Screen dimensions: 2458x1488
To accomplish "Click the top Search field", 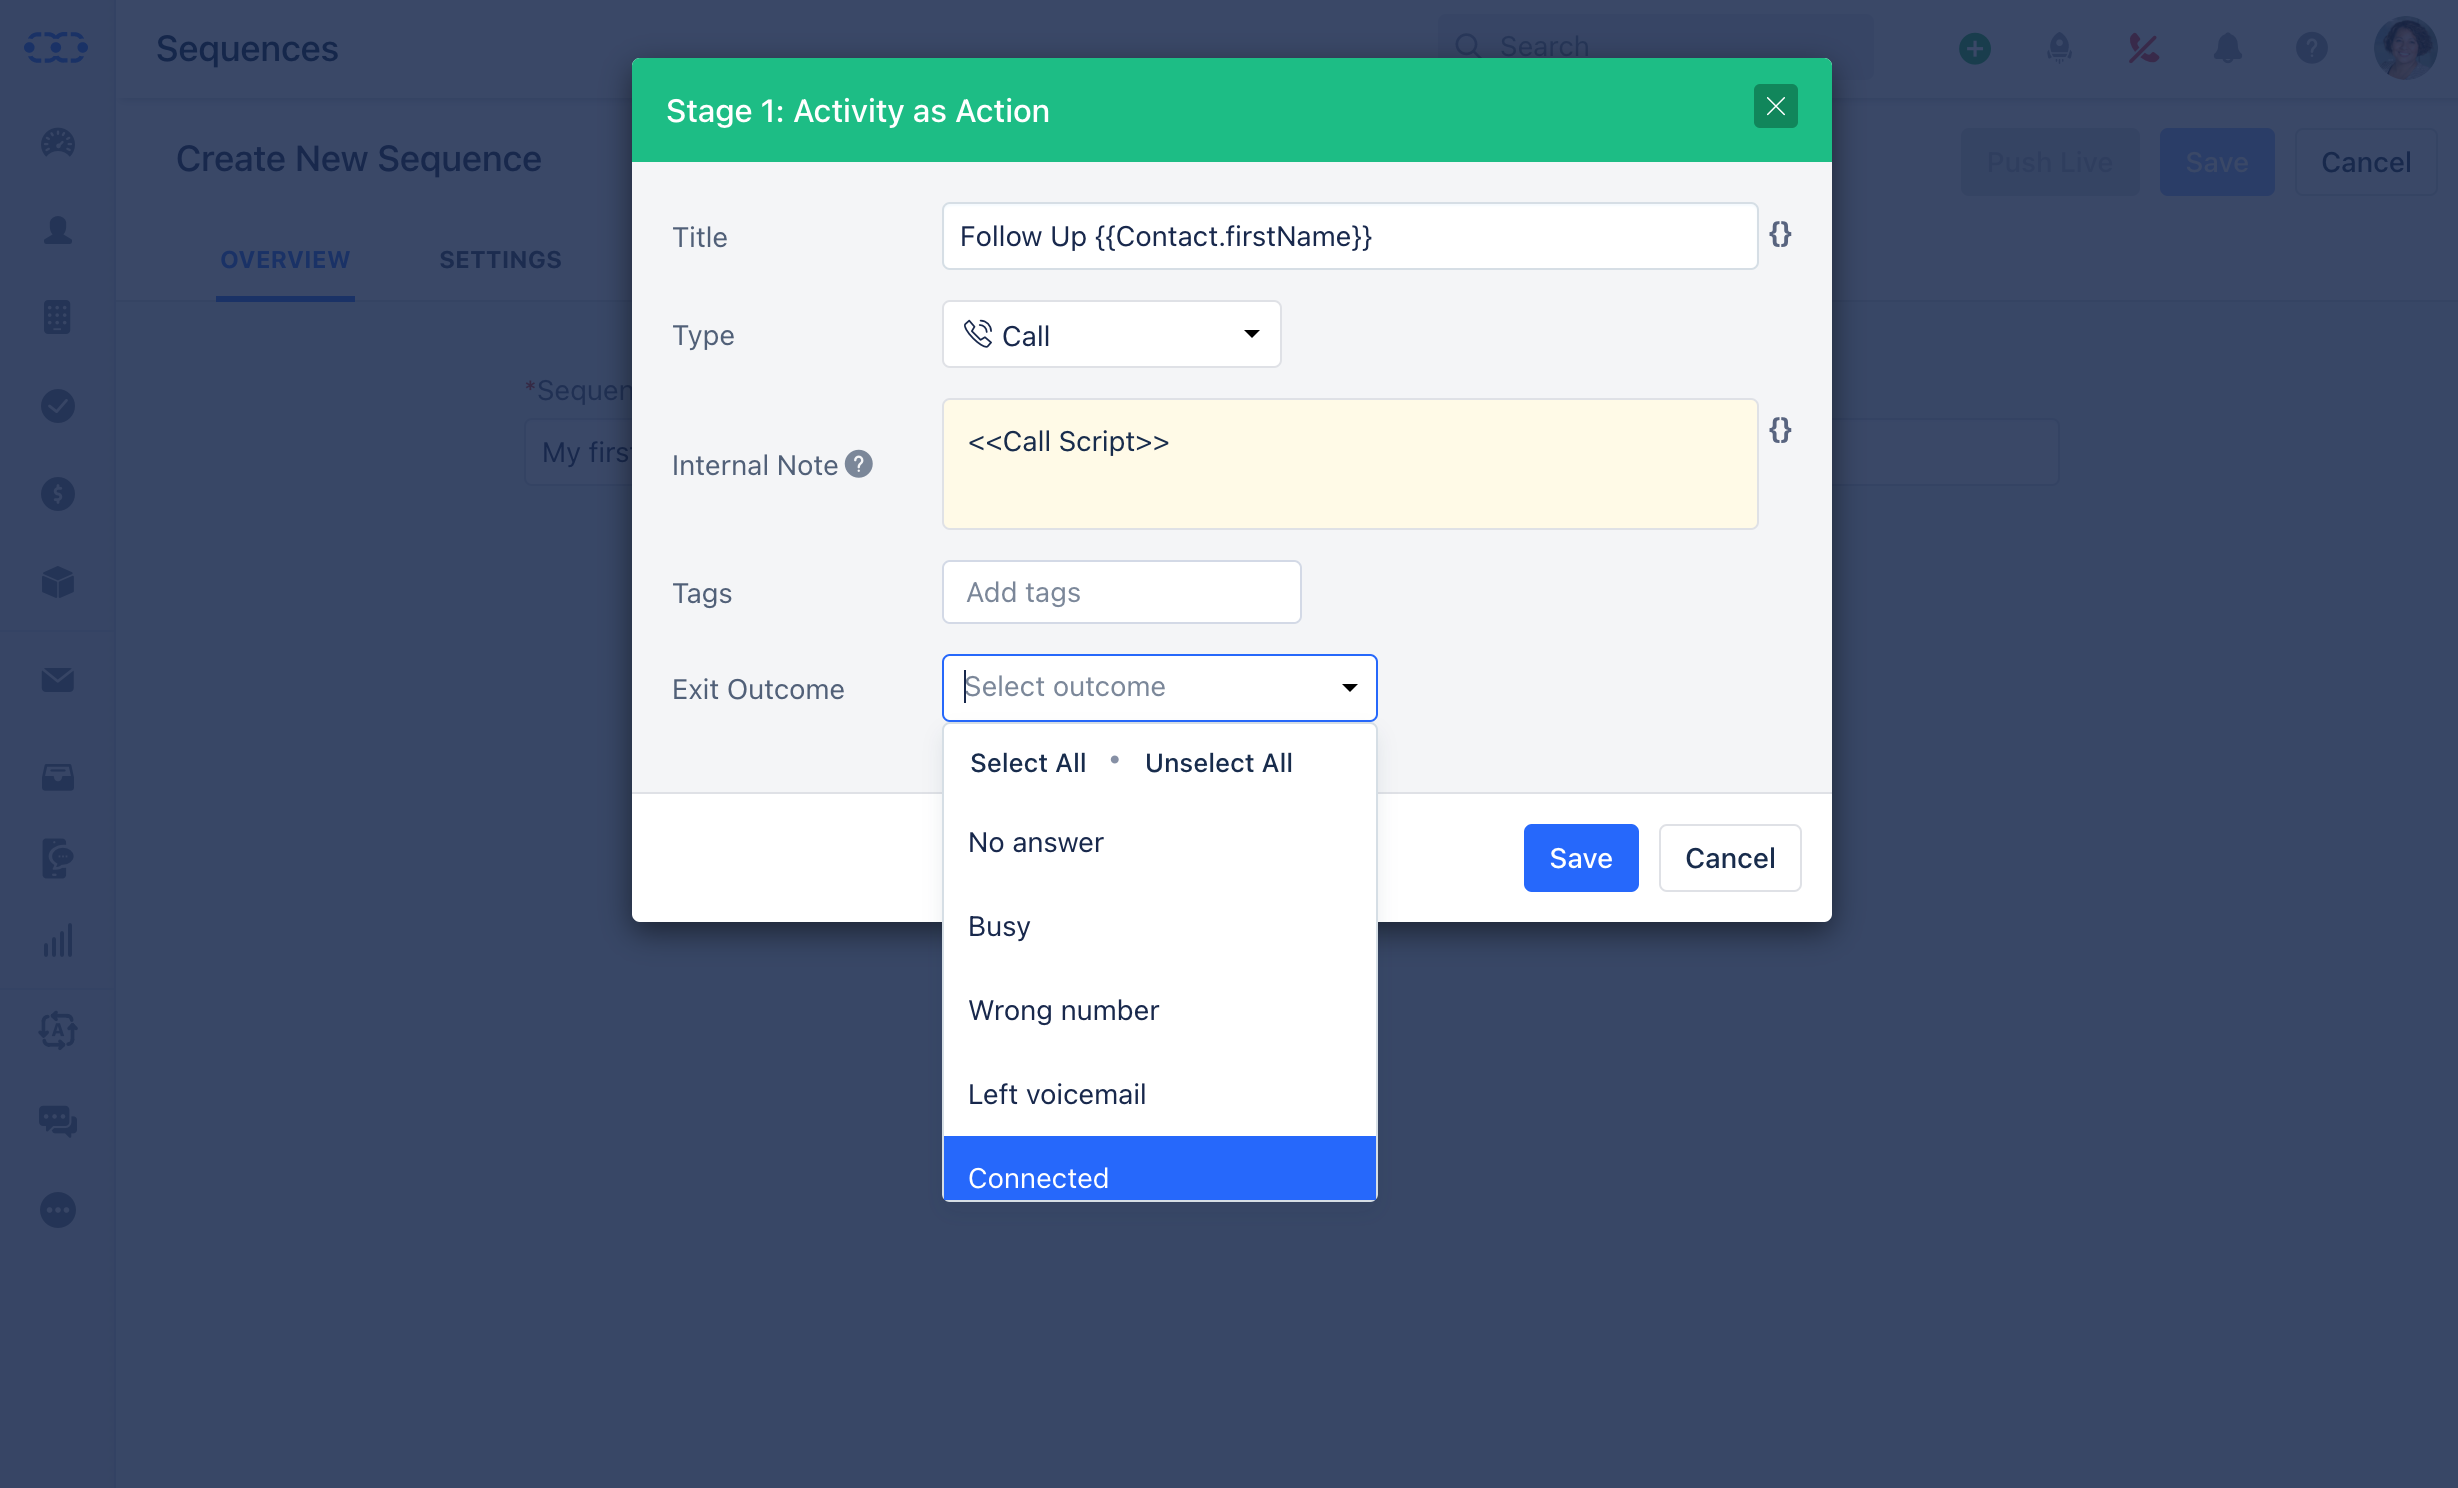I will [1656, 46].
